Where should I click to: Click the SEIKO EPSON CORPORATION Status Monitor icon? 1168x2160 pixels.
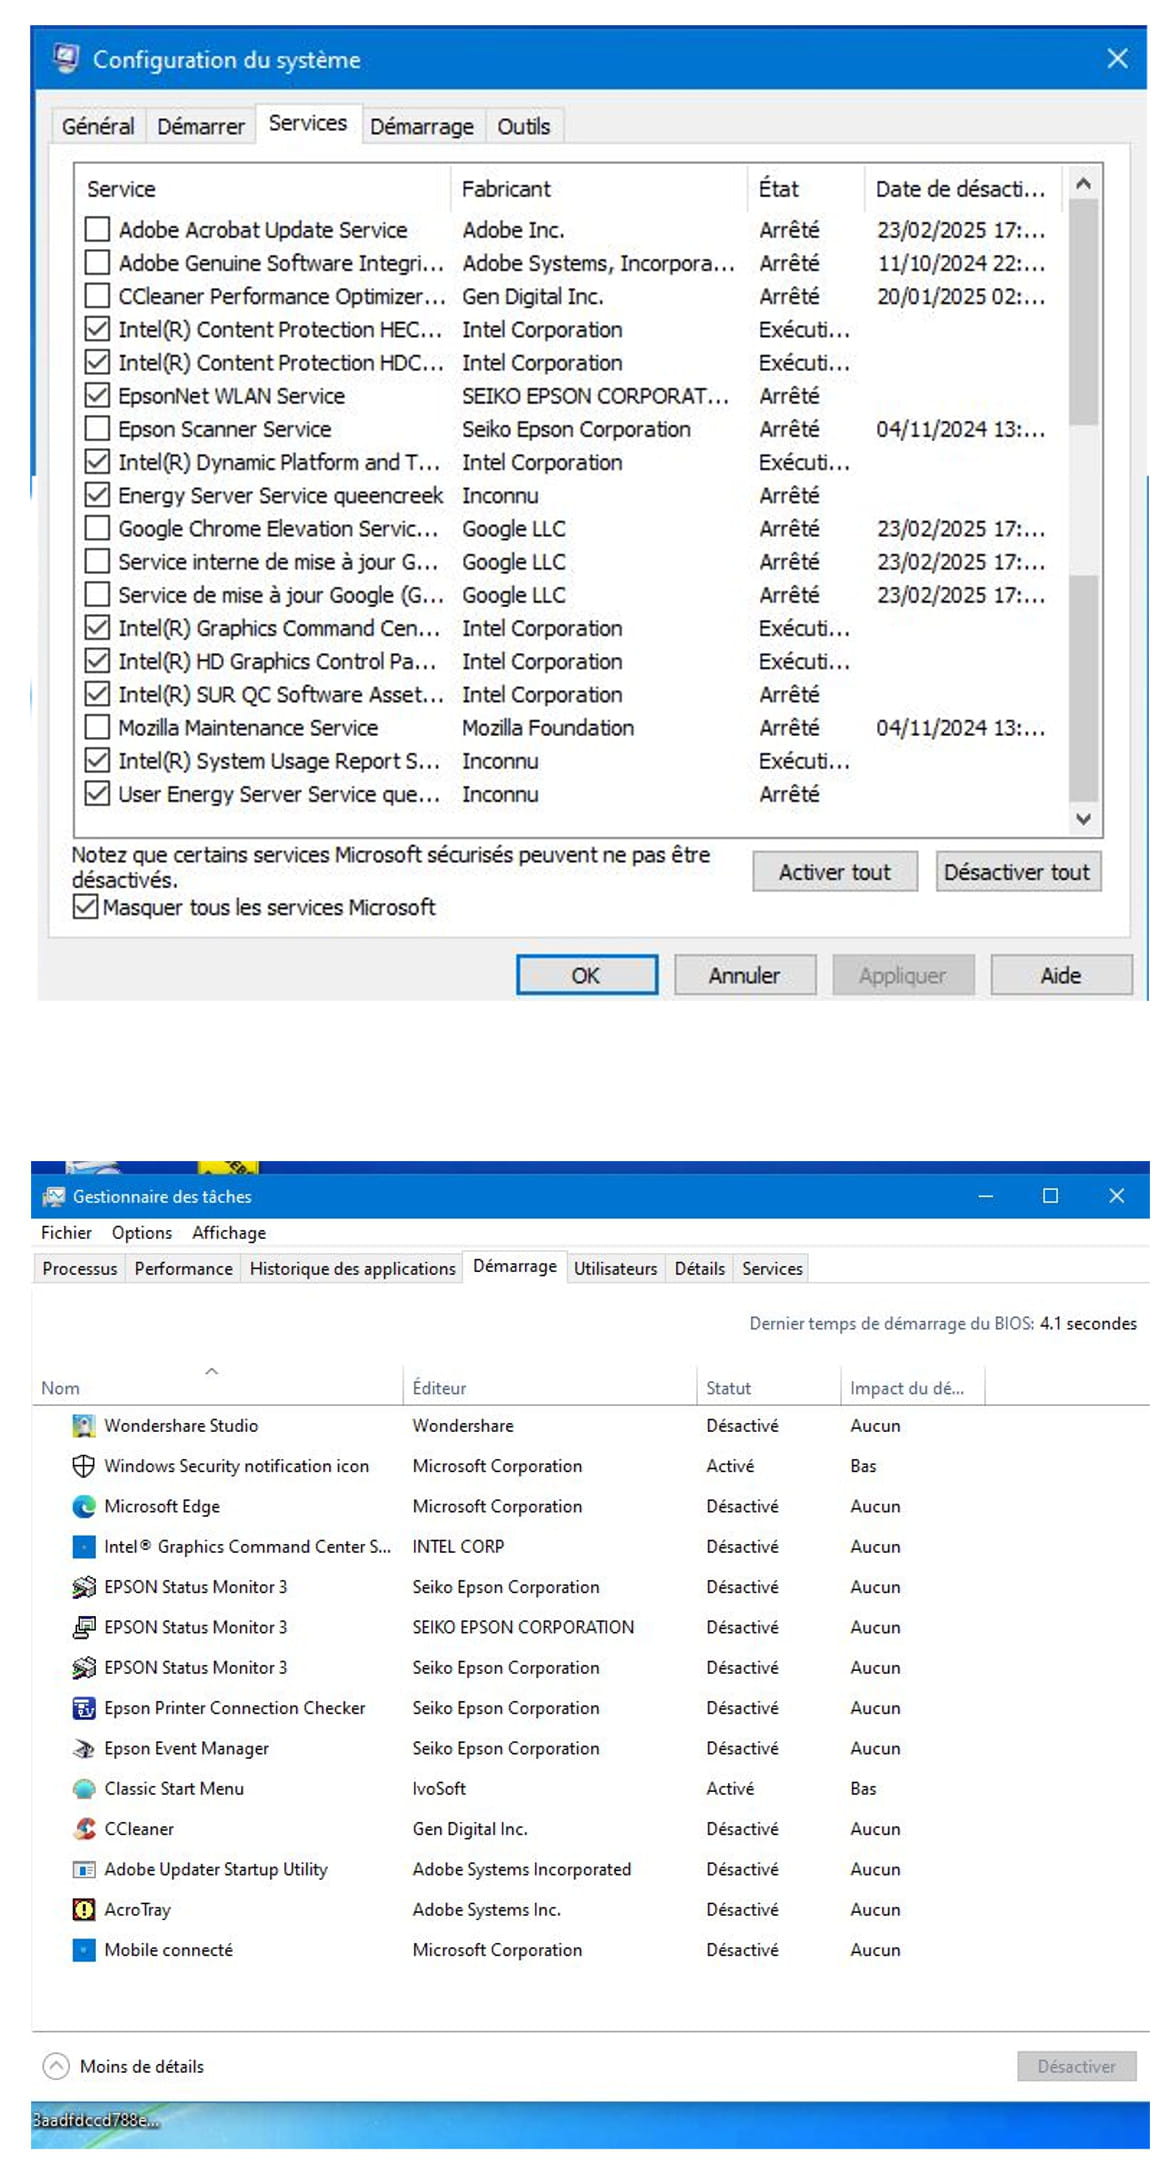pos(84,1627)
